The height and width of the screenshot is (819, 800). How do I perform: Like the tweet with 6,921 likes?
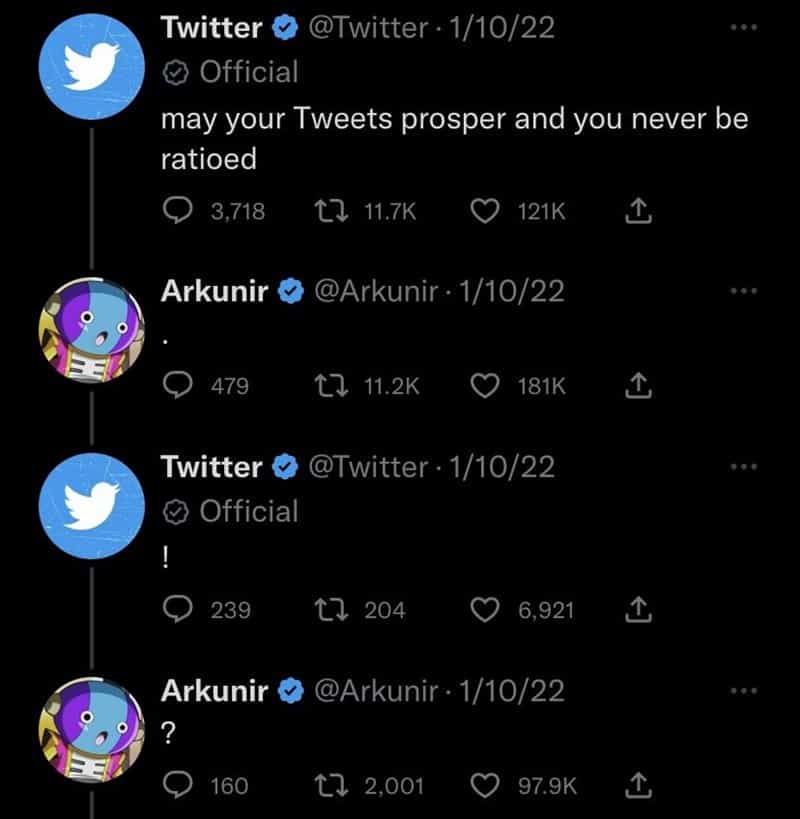pos(488,610)
